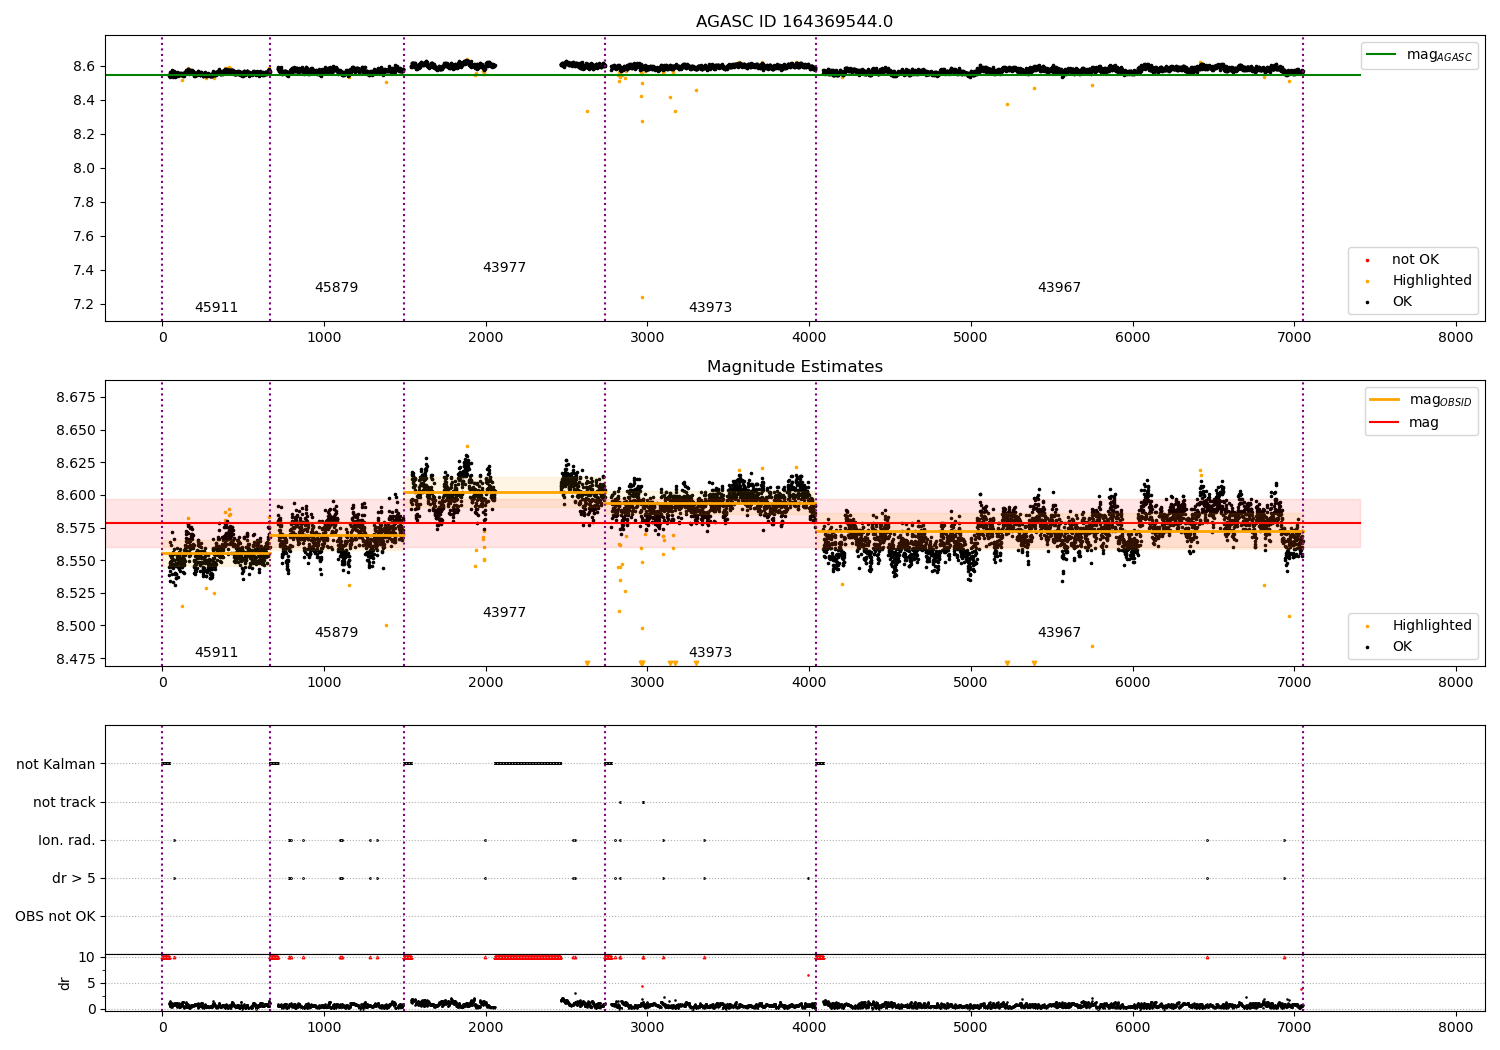1500x1050 pixels.
Task: Click the 1000 x-tick under the bottom panel
Action: coord(324,1027)
